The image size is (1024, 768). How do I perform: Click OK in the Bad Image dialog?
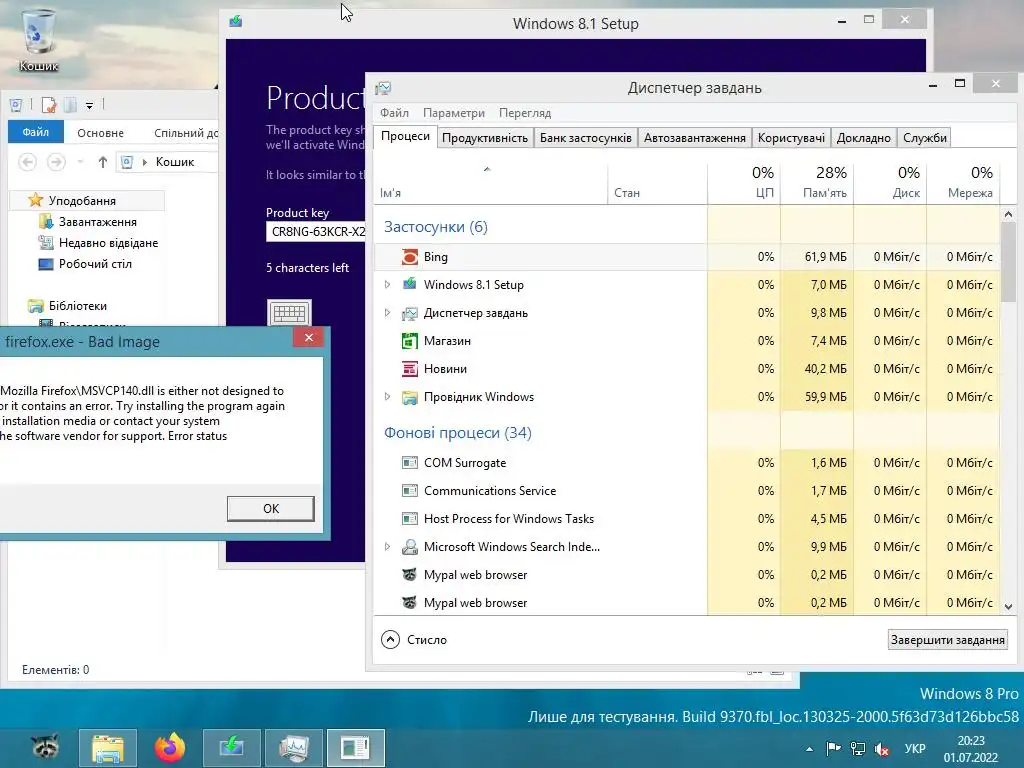pos(270,508)
